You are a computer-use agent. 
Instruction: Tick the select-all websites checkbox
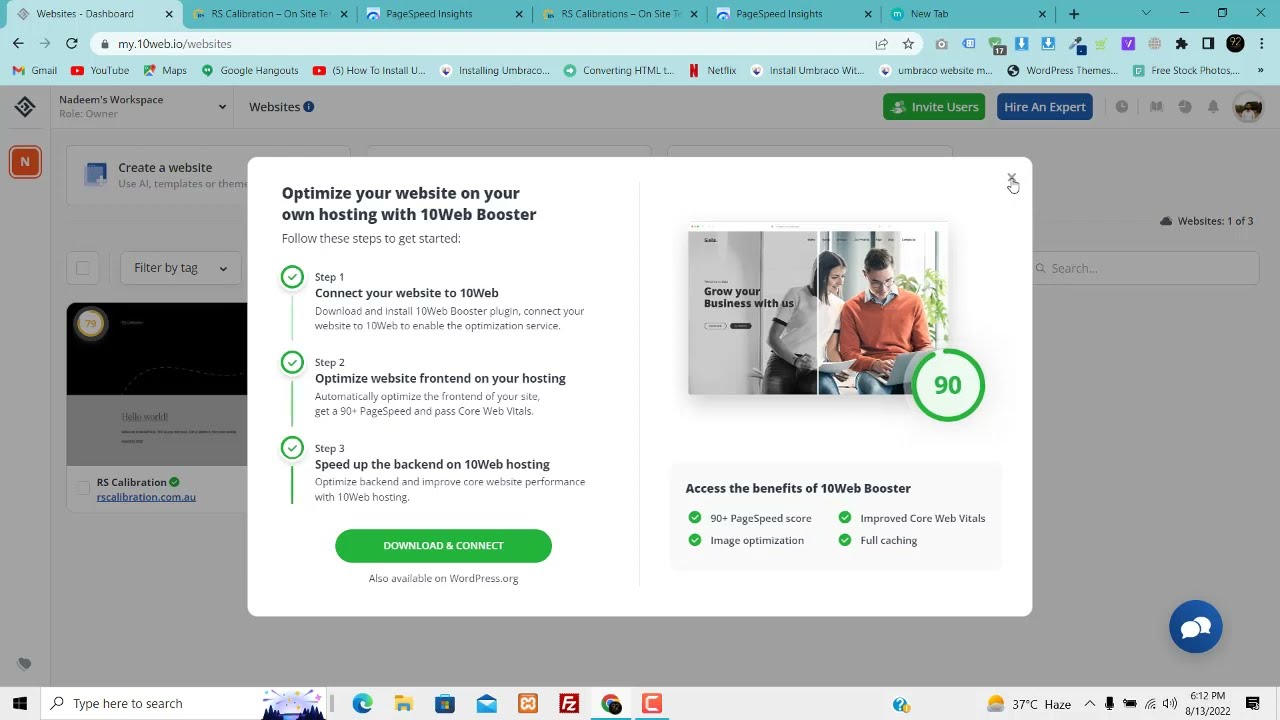[83, 268]
